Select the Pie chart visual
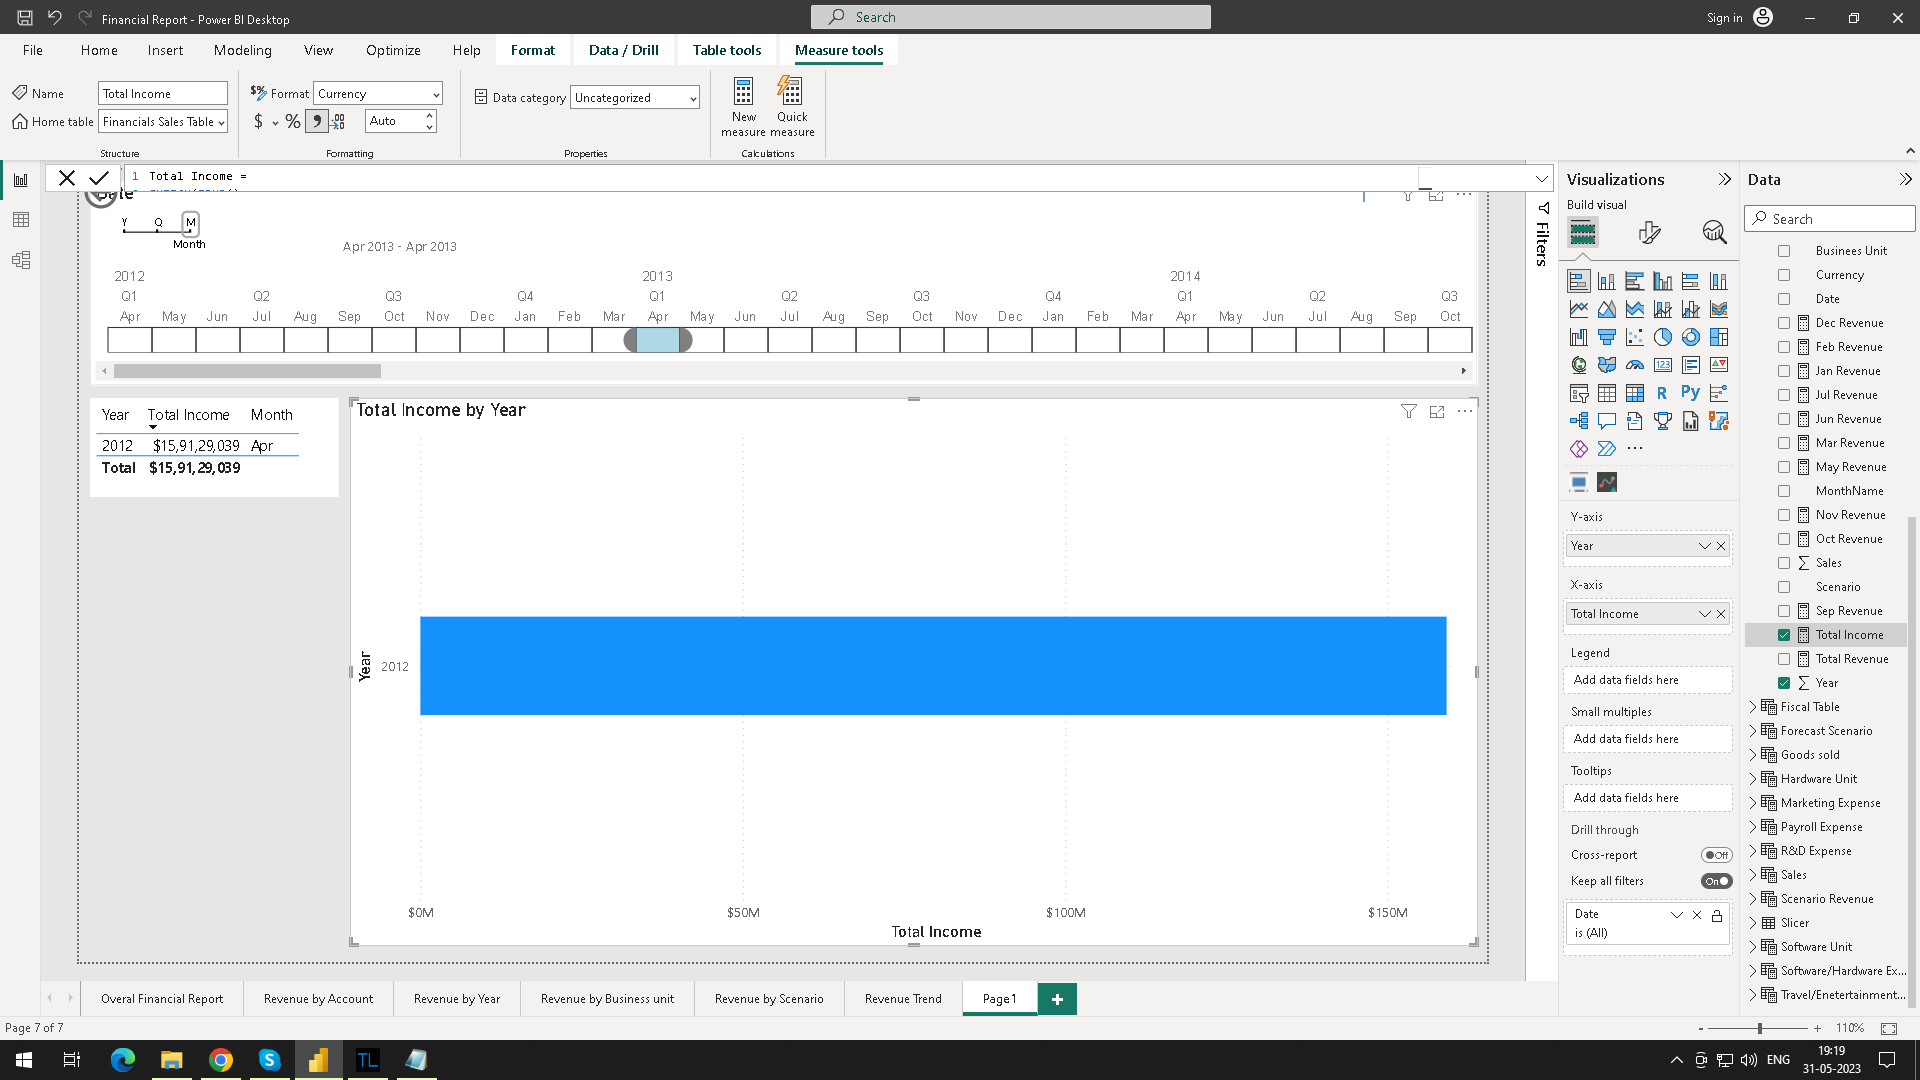Viewport: 1920px width, 1080px height. 1662,337
